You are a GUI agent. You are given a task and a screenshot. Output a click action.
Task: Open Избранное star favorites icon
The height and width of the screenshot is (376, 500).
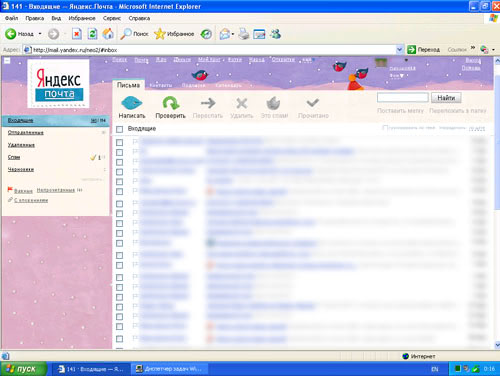(x=160, y=34)
